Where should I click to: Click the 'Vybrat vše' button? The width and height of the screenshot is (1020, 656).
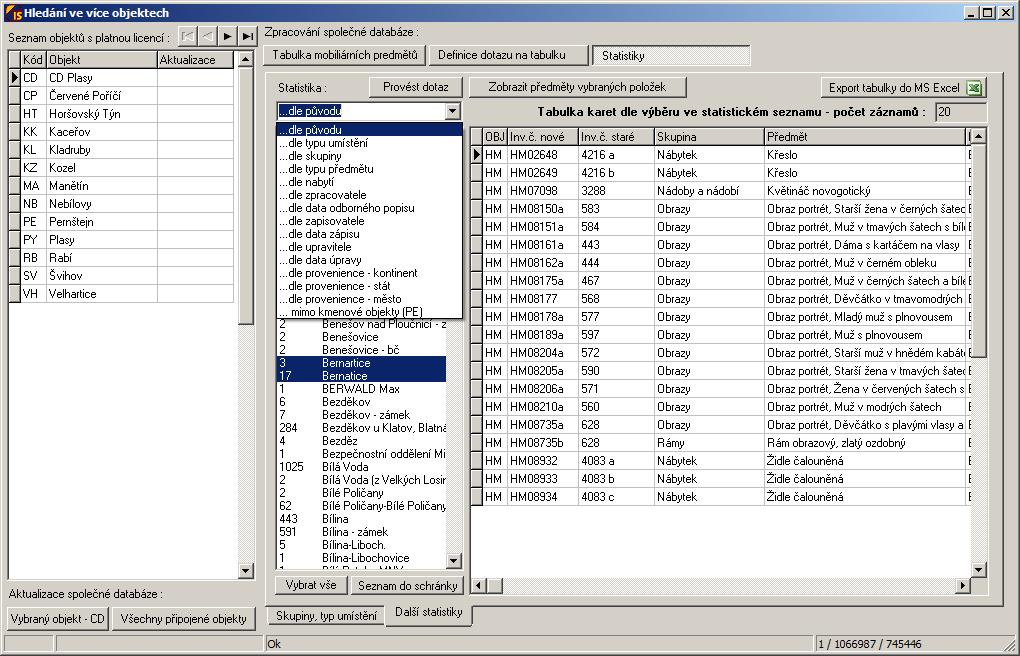point(311,585)
